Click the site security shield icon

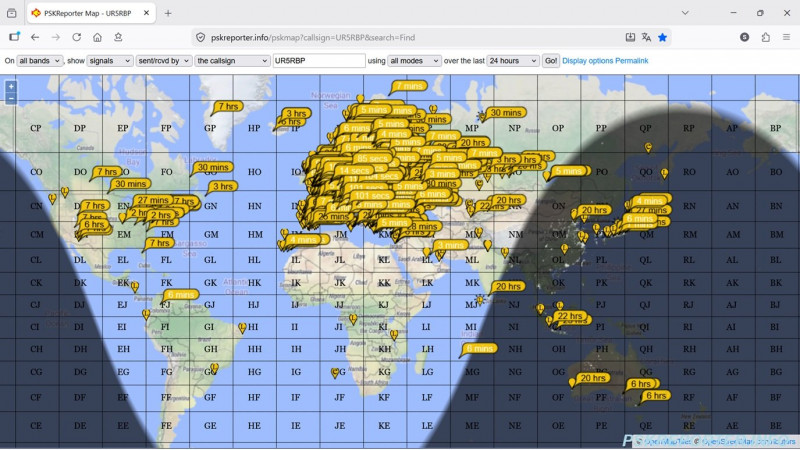[201, 37]
